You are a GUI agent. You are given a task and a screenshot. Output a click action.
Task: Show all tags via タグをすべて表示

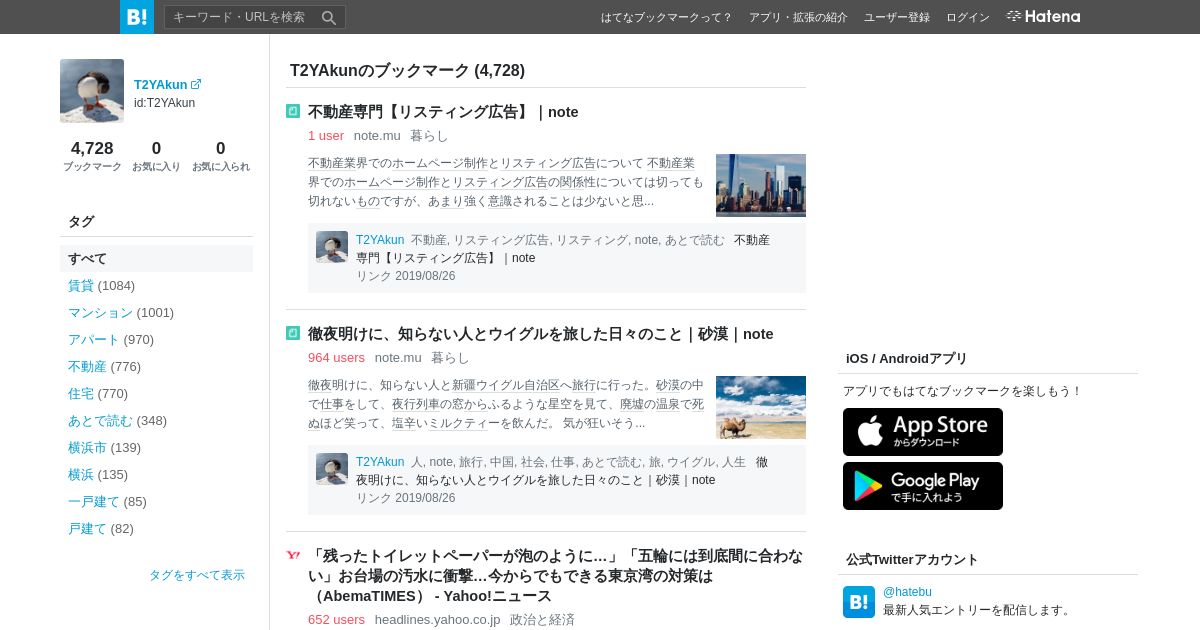tap(197, 575)
